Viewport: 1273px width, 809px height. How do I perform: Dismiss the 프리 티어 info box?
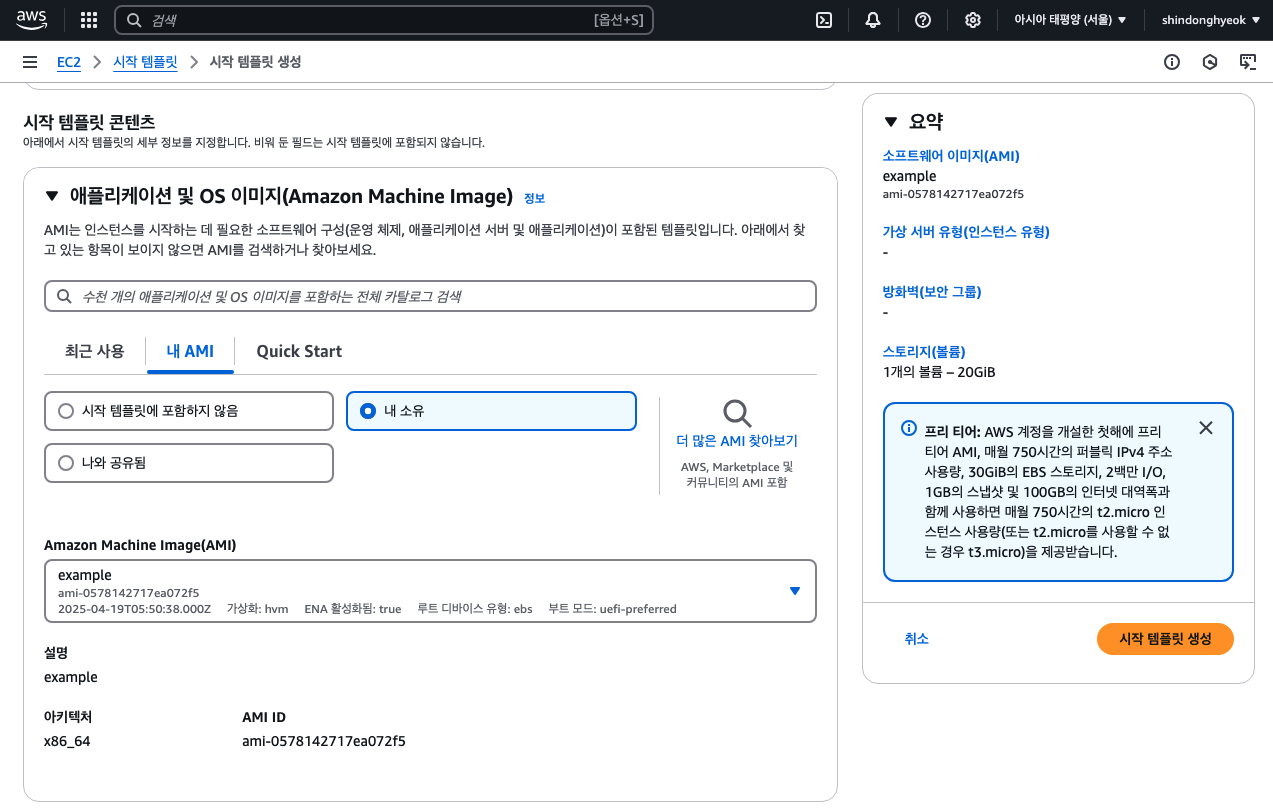(x=1206, y=428)
